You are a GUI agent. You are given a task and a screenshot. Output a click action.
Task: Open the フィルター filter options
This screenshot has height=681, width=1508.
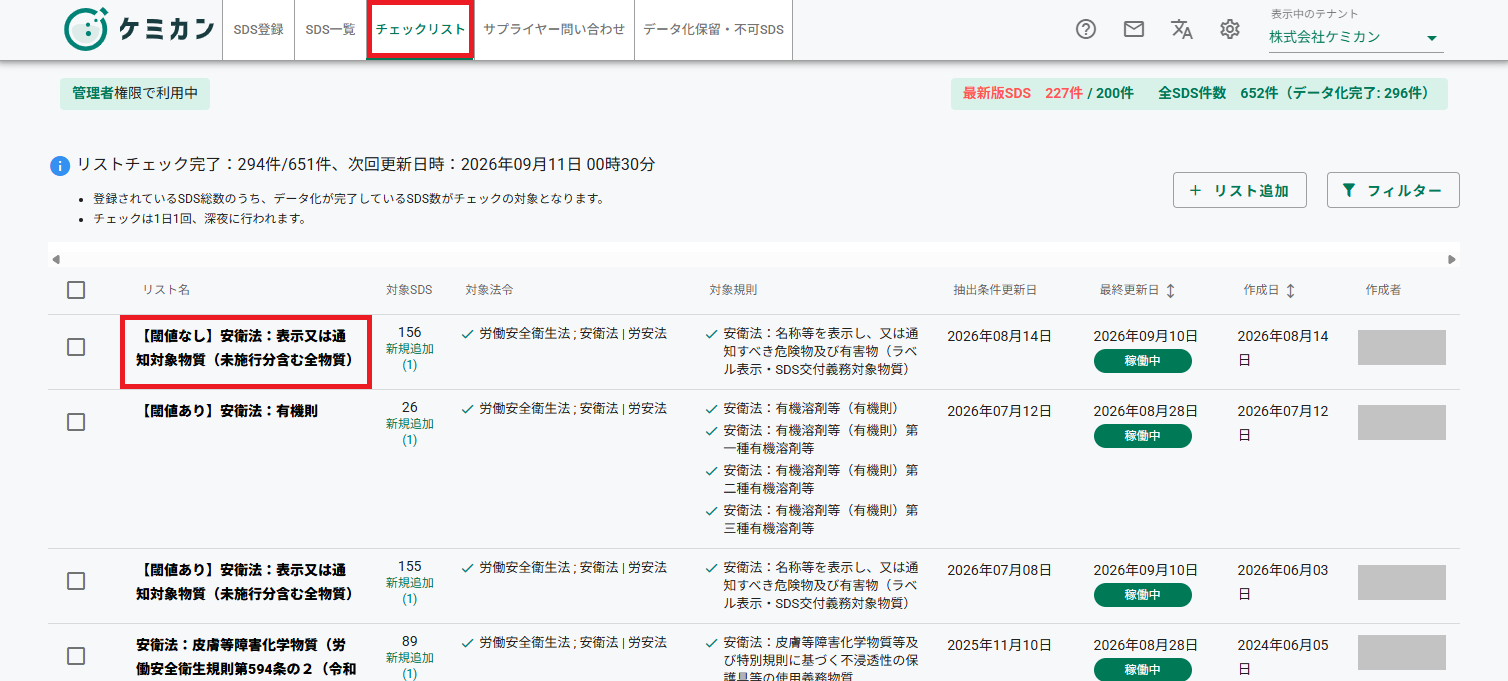1393,190
